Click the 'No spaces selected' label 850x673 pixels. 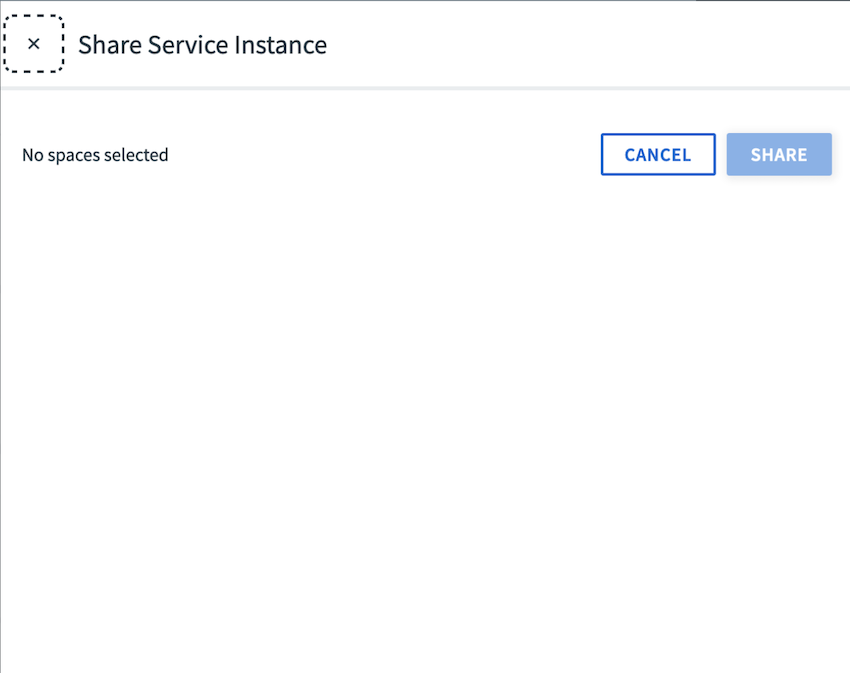coord(95,155)
